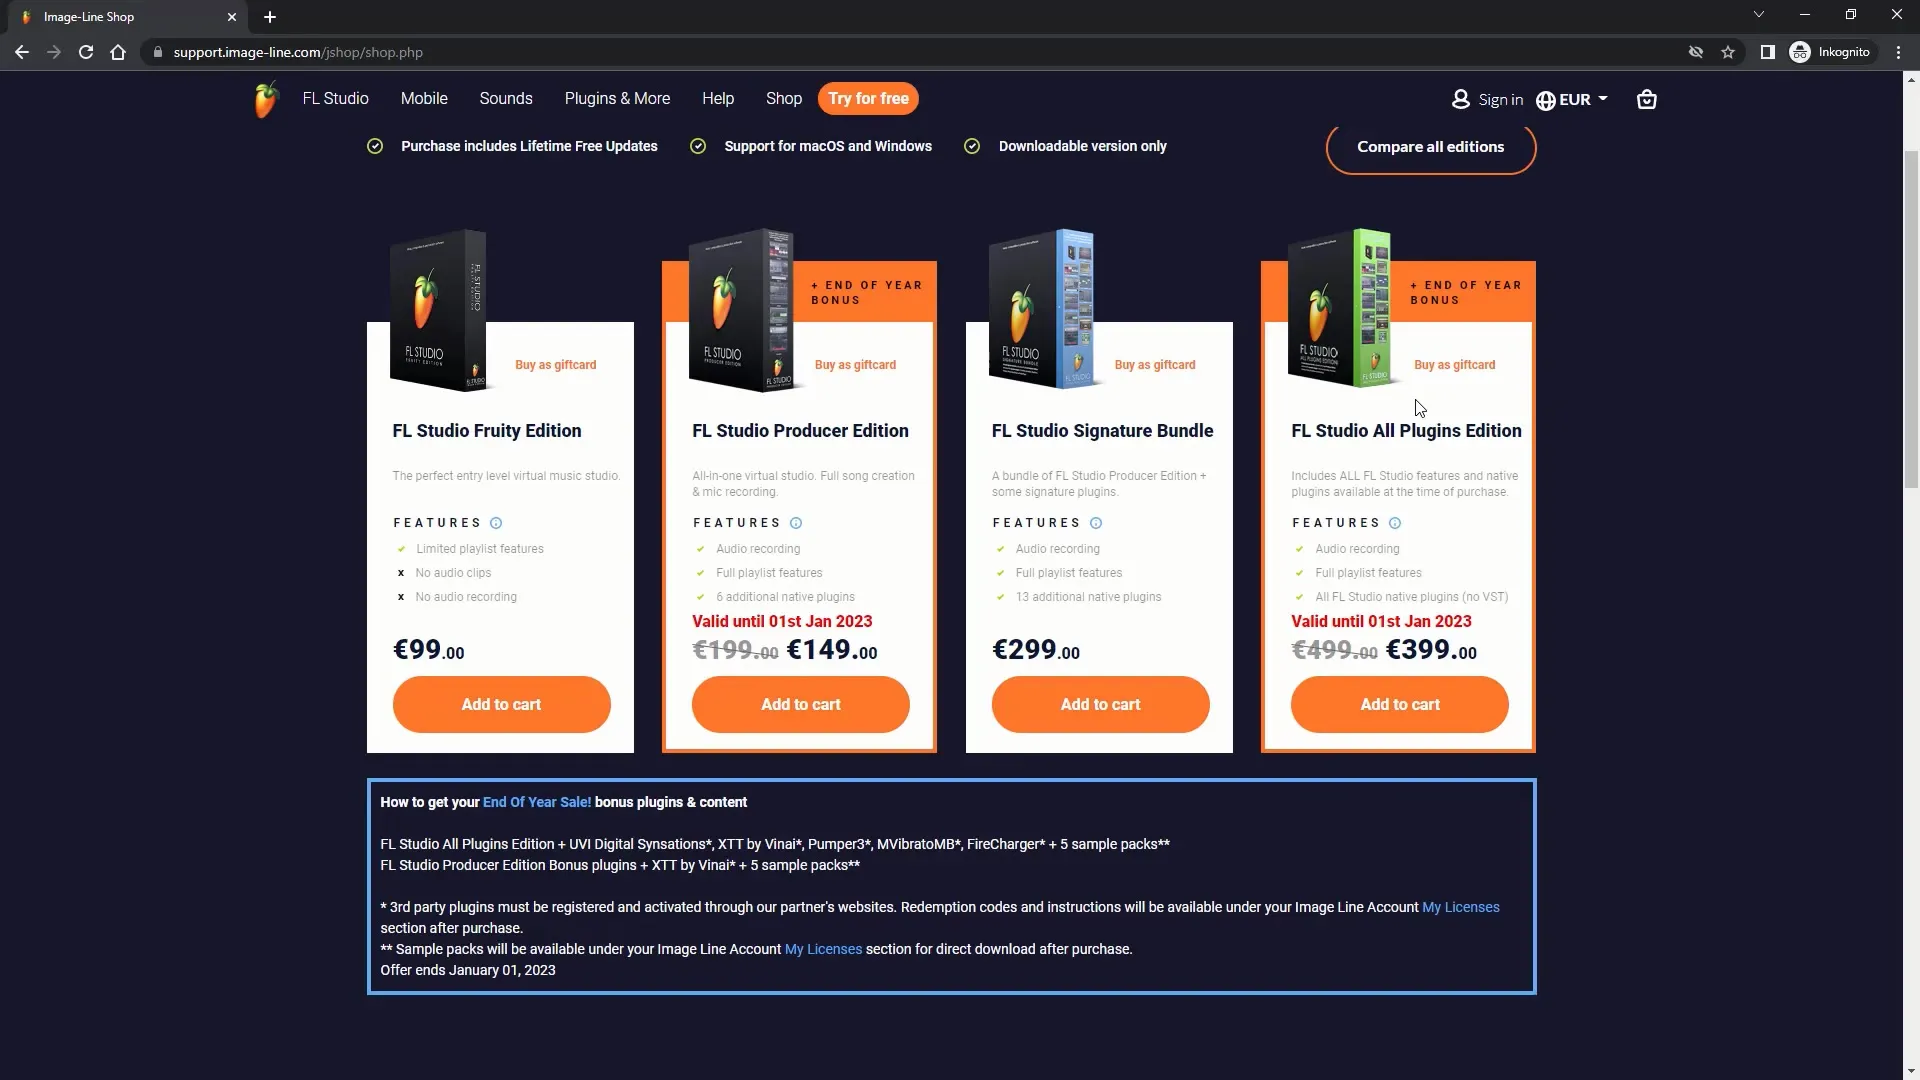Add All Plugins Edition to cart

click(x=1400, y=704)
